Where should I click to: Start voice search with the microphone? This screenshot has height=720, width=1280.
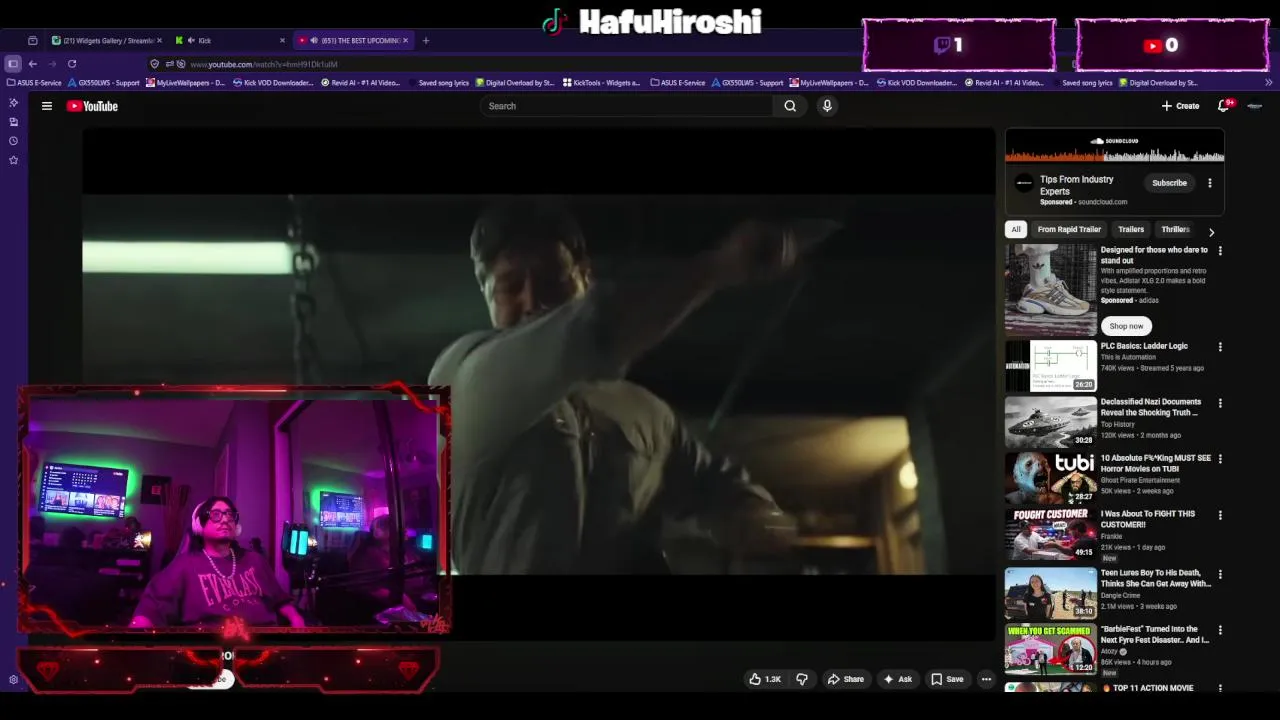click(827, 106)
